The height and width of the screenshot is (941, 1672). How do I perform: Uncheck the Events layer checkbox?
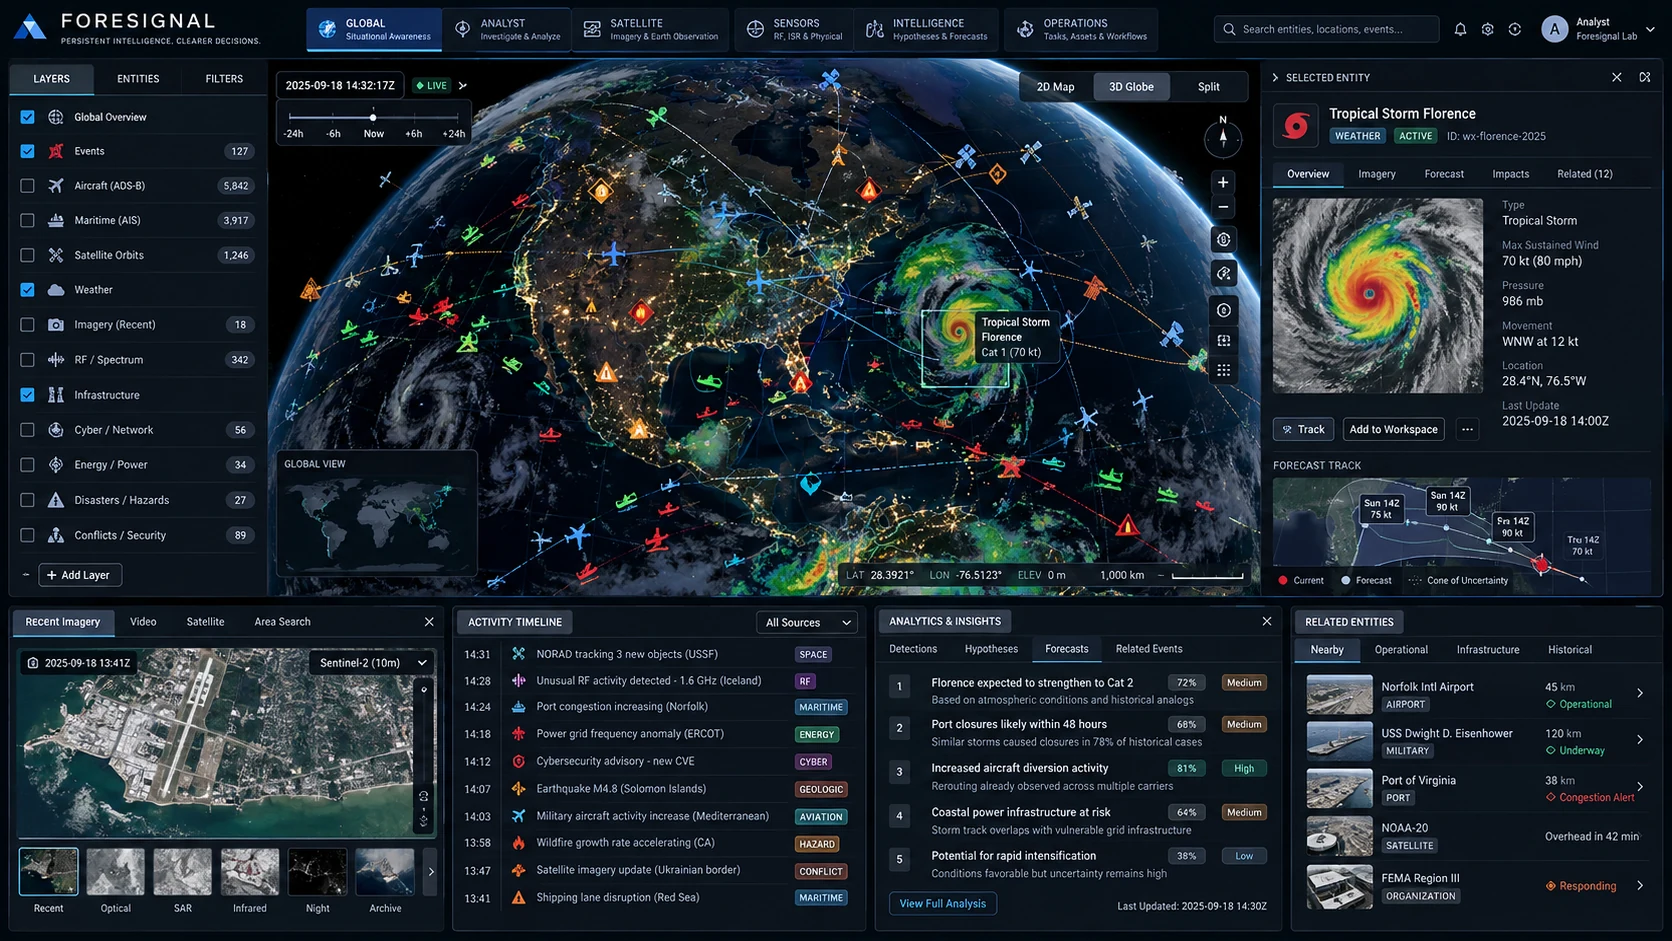pyautogui.click(x=27, y=151)
